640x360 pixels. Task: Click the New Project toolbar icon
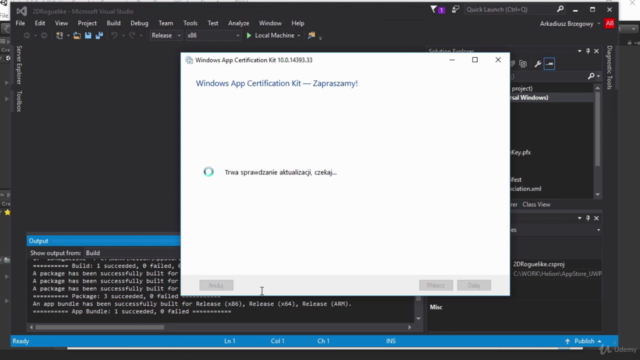(x=60, y=36)
